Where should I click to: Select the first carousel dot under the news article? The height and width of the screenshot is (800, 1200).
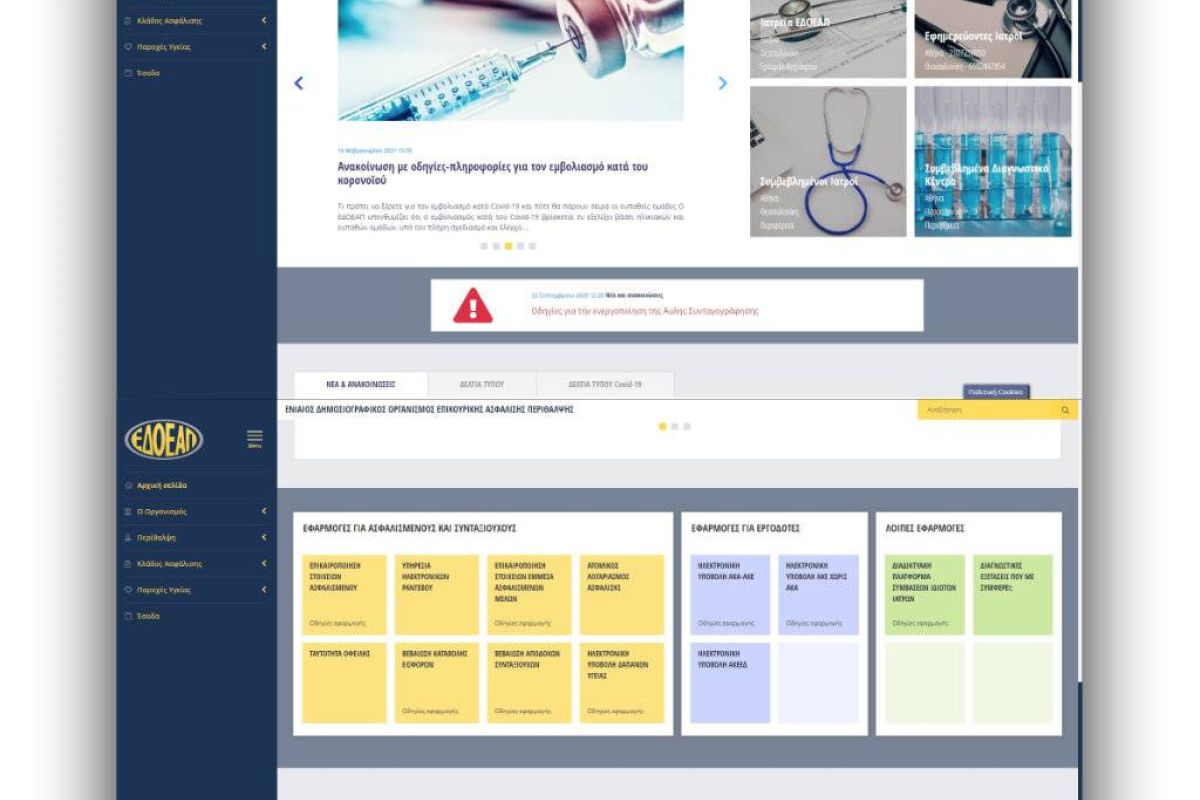pos(484,246)
